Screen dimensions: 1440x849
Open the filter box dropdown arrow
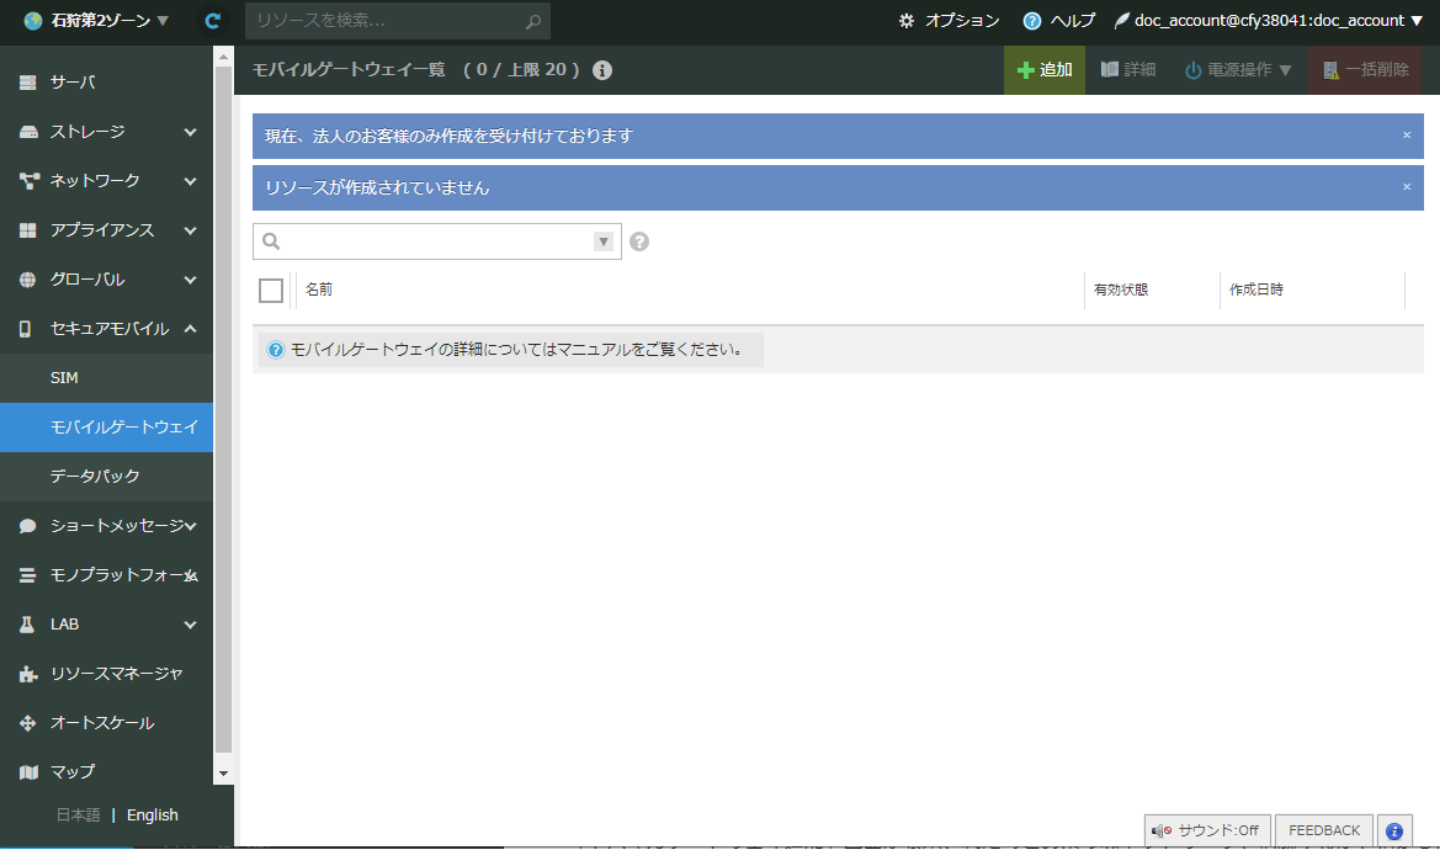tap(603, 242)
